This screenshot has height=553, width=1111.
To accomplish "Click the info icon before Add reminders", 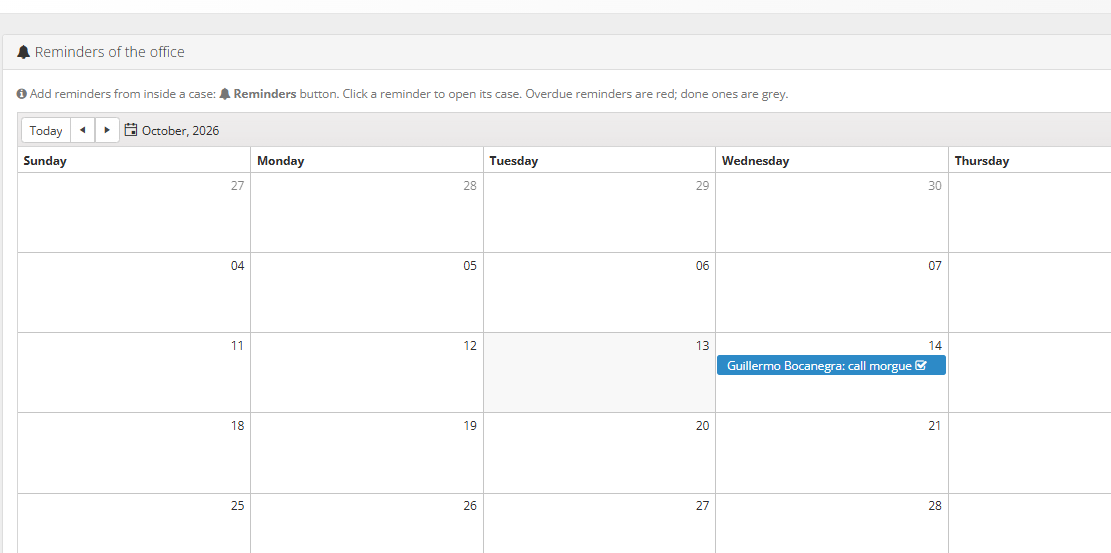I will [22, 94].
